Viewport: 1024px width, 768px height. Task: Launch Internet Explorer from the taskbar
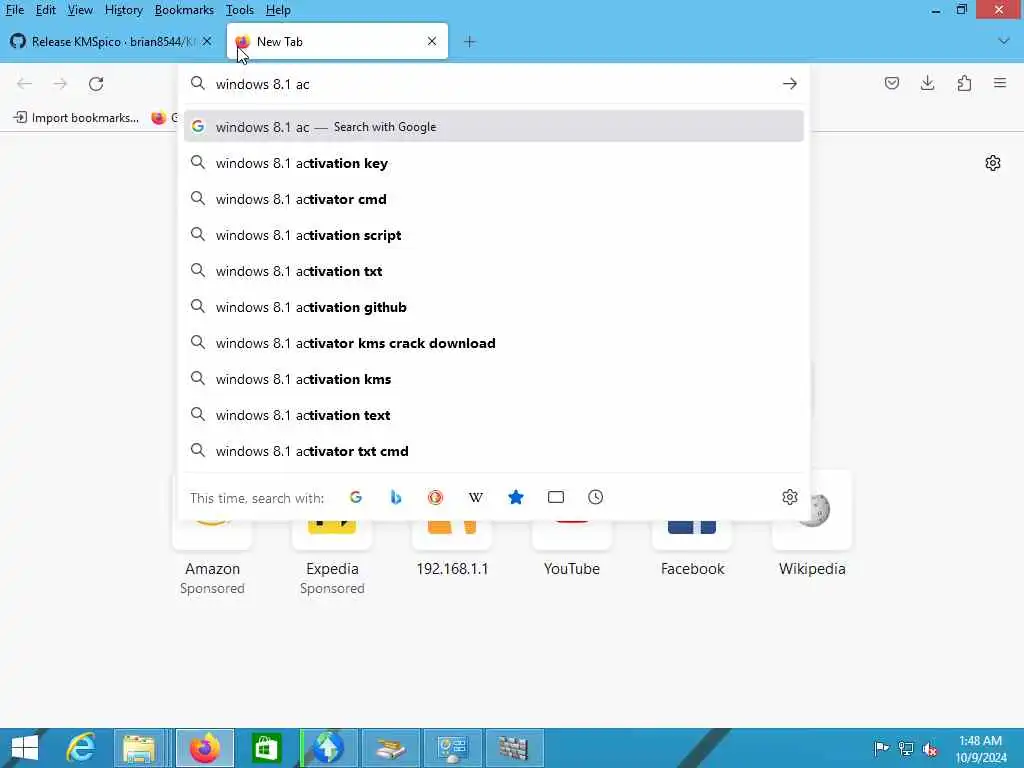click(81, 748)
